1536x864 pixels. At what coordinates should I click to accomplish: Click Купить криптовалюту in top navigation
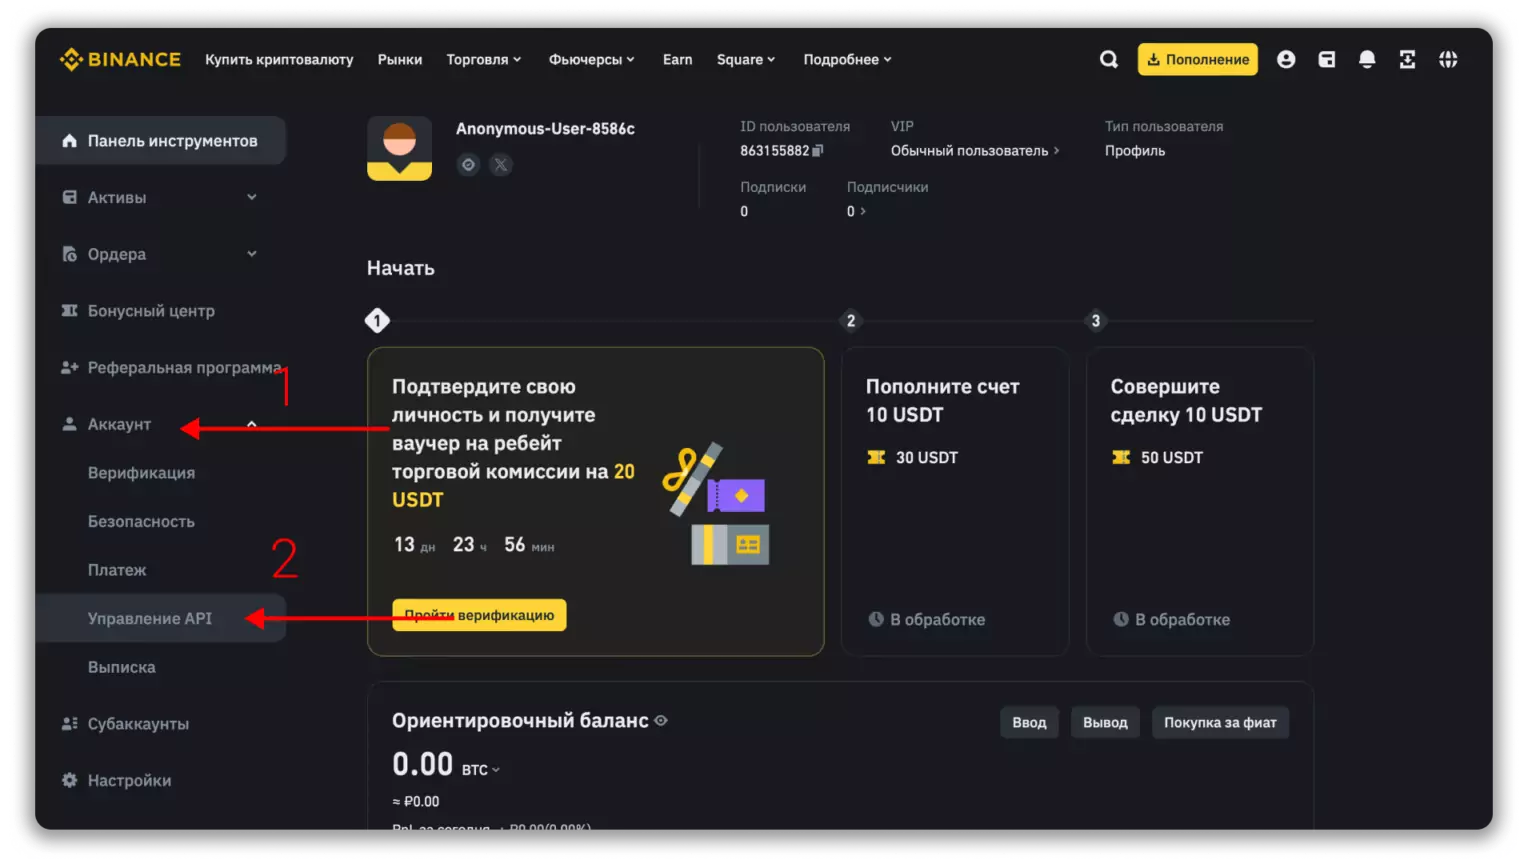(279, 59)
